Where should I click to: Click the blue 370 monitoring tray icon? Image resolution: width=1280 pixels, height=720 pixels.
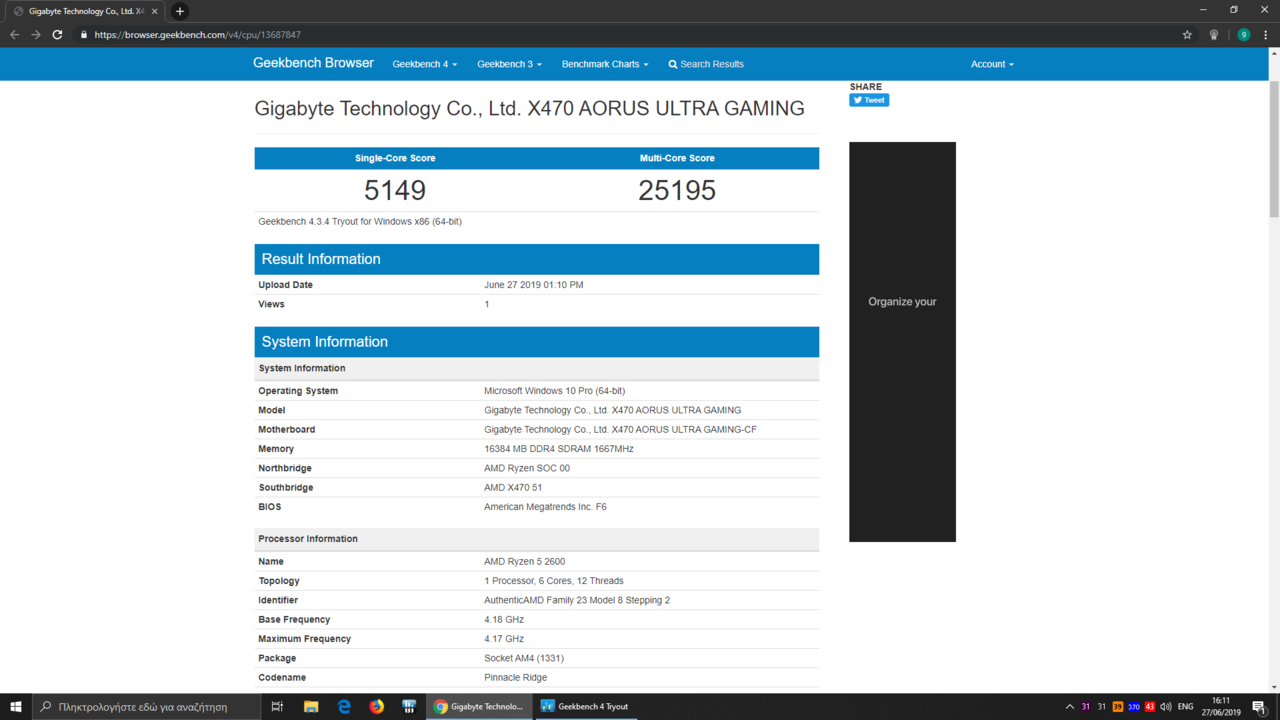[x=1134, y=706]
